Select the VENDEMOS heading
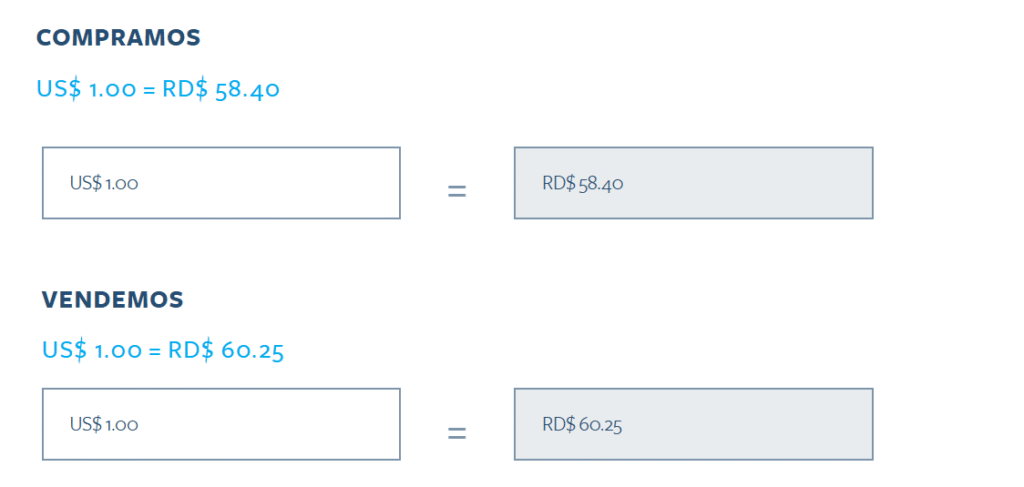 pyautogui.click(x=113, y=300)
